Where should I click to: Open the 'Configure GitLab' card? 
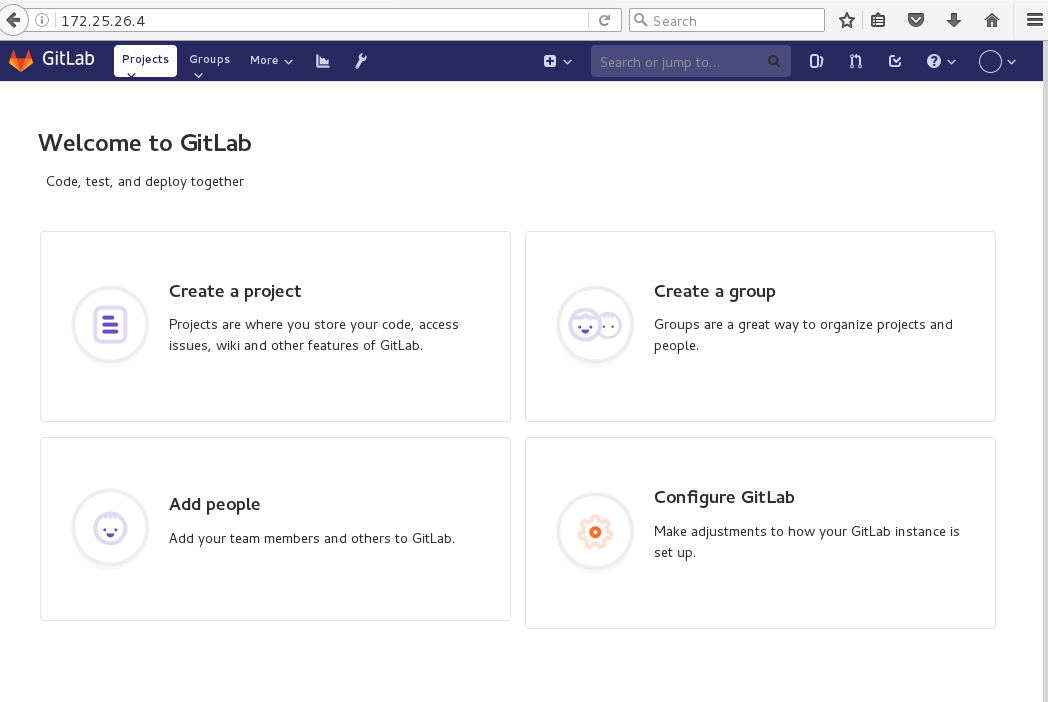pyautogui.click(x=761, y=533)
